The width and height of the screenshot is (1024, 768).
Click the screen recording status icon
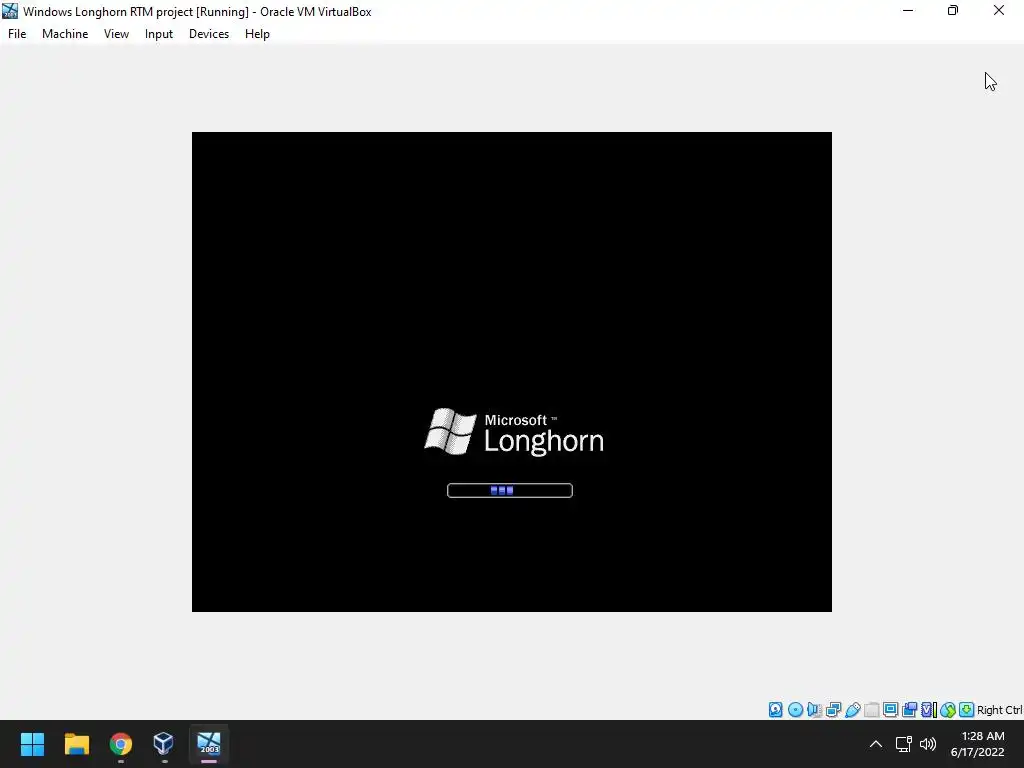coord(909,710)
